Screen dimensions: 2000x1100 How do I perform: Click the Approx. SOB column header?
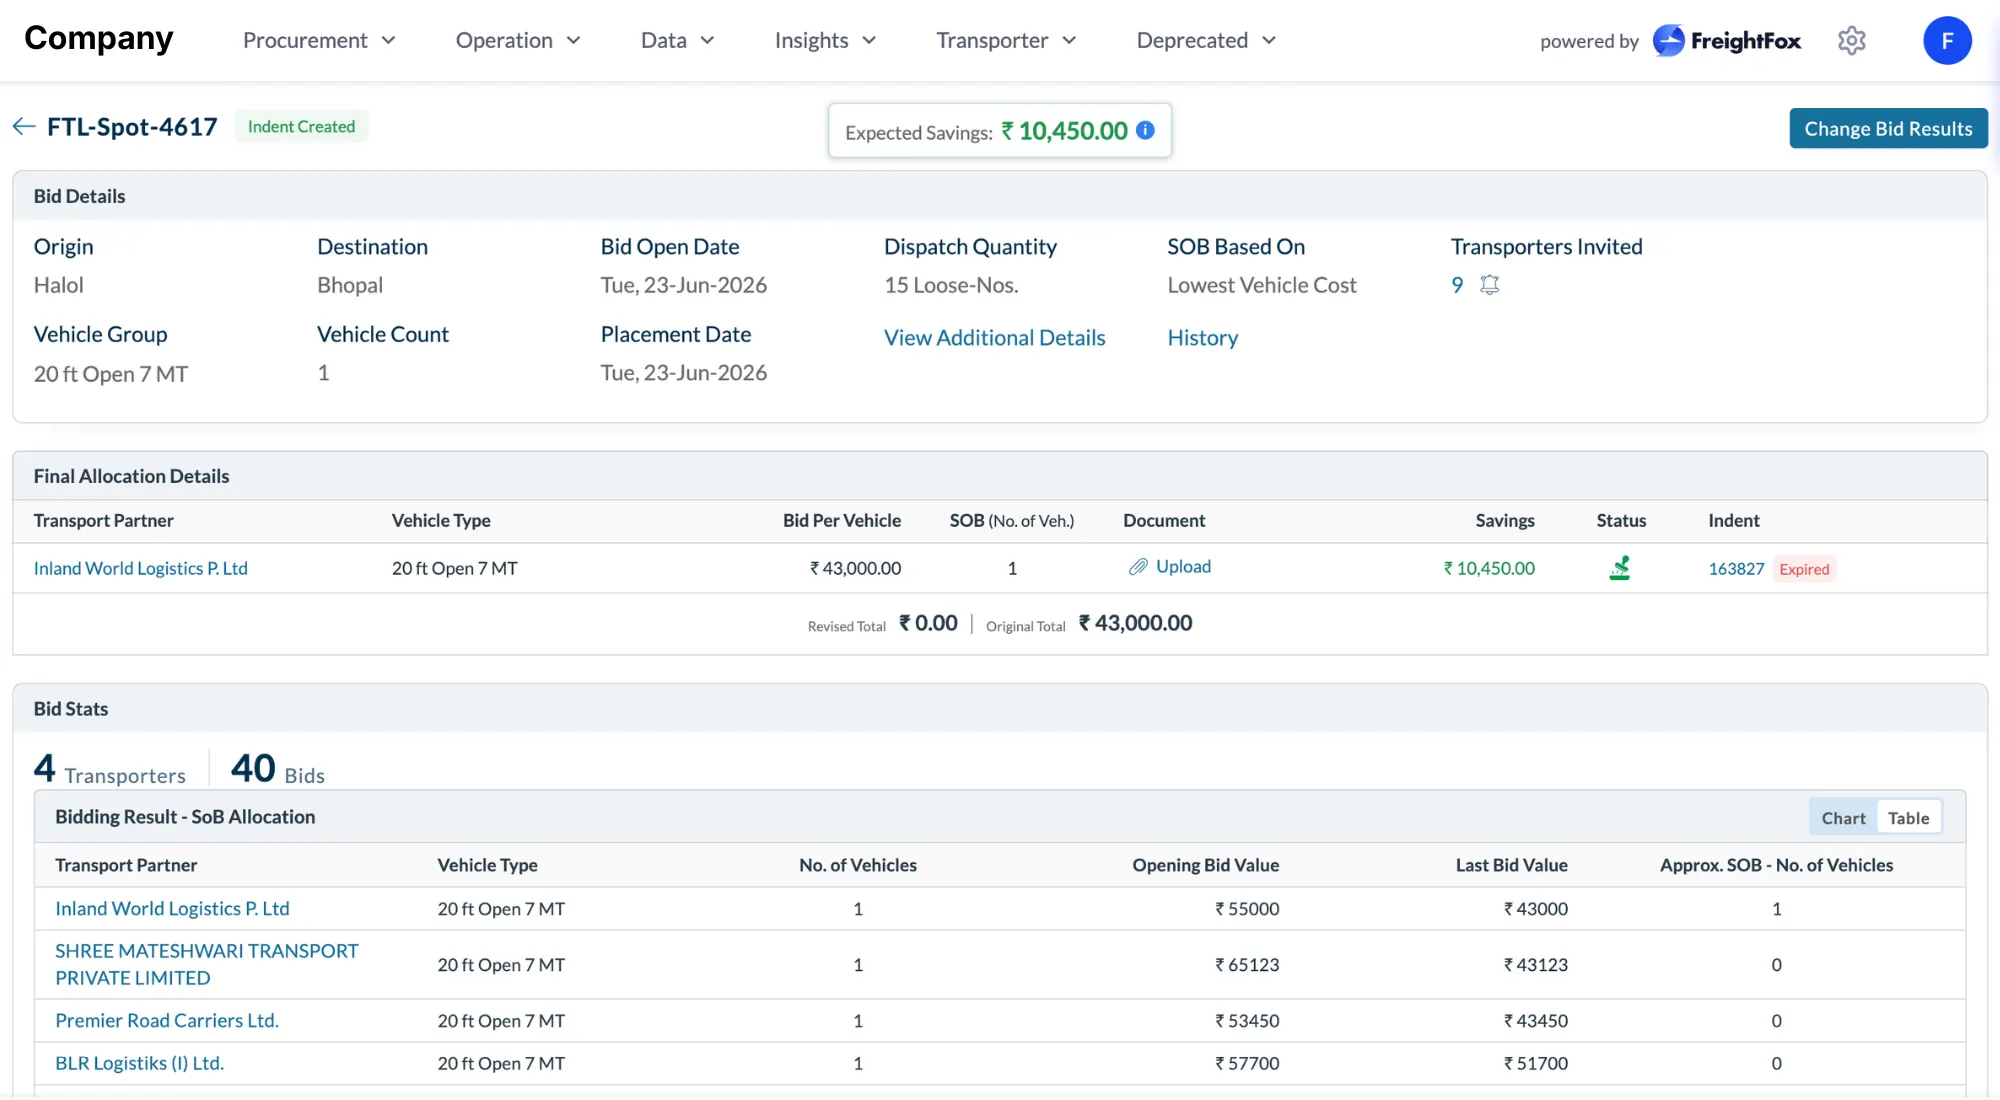click(x=1776, y=865)
